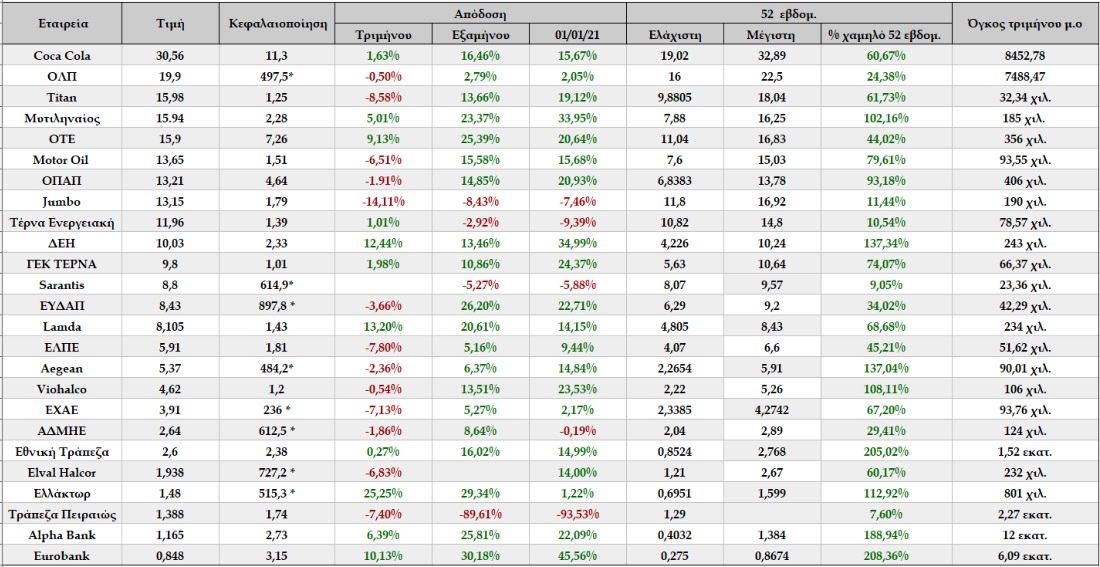
Task: Click the Απόδοση group header
Action: click(x=480, y=13)
